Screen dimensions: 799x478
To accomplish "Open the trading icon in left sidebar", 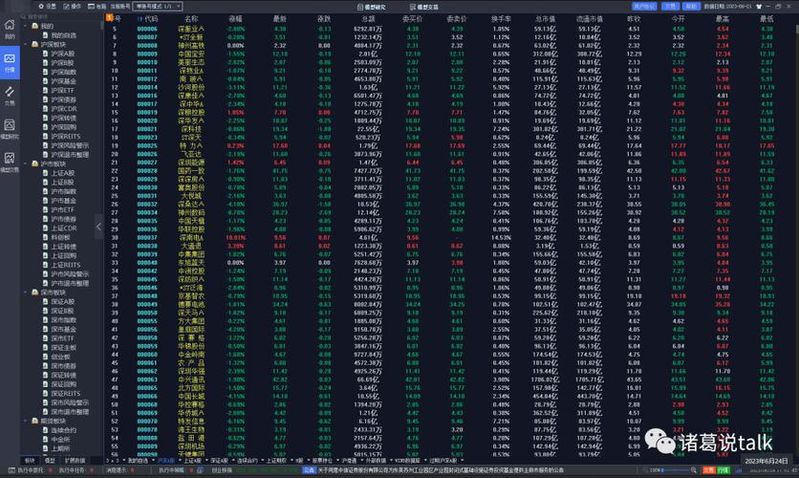I will click(10, 95).
